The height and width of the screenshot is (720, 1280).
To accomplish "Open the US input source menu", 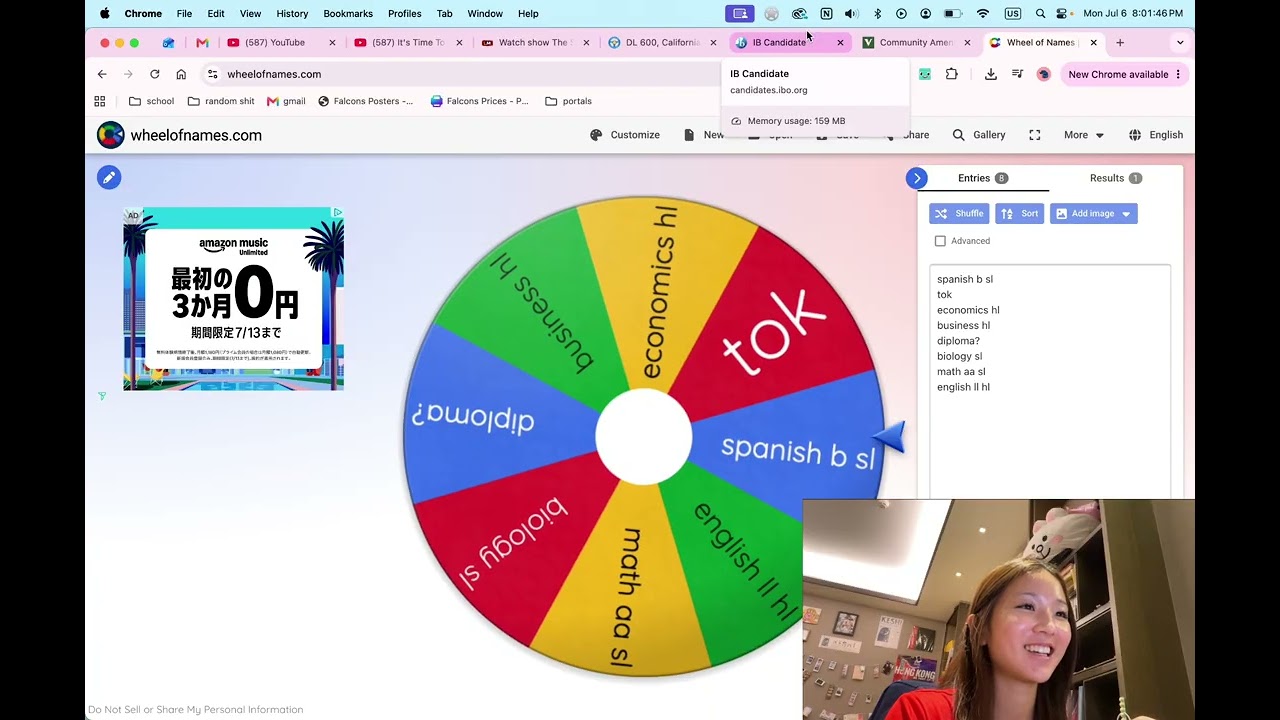I will (1013, 14).
